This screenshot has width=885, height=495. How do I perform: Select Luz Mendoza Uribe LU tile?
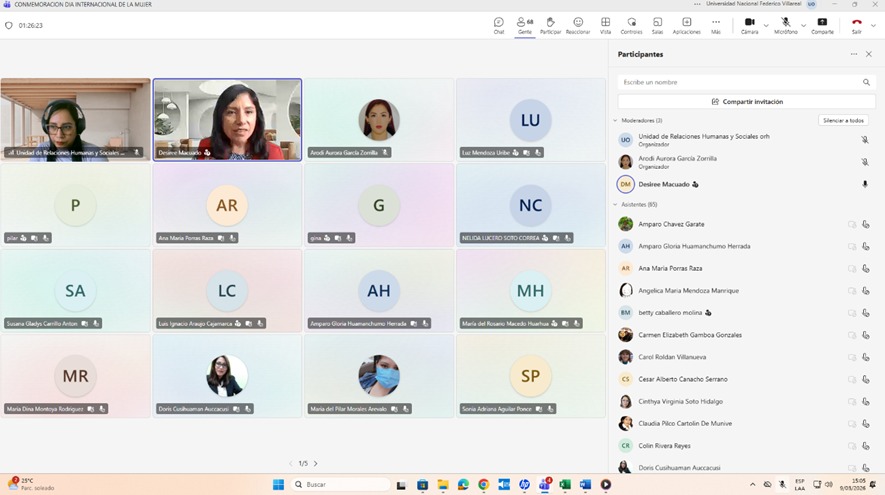(531, 120)
